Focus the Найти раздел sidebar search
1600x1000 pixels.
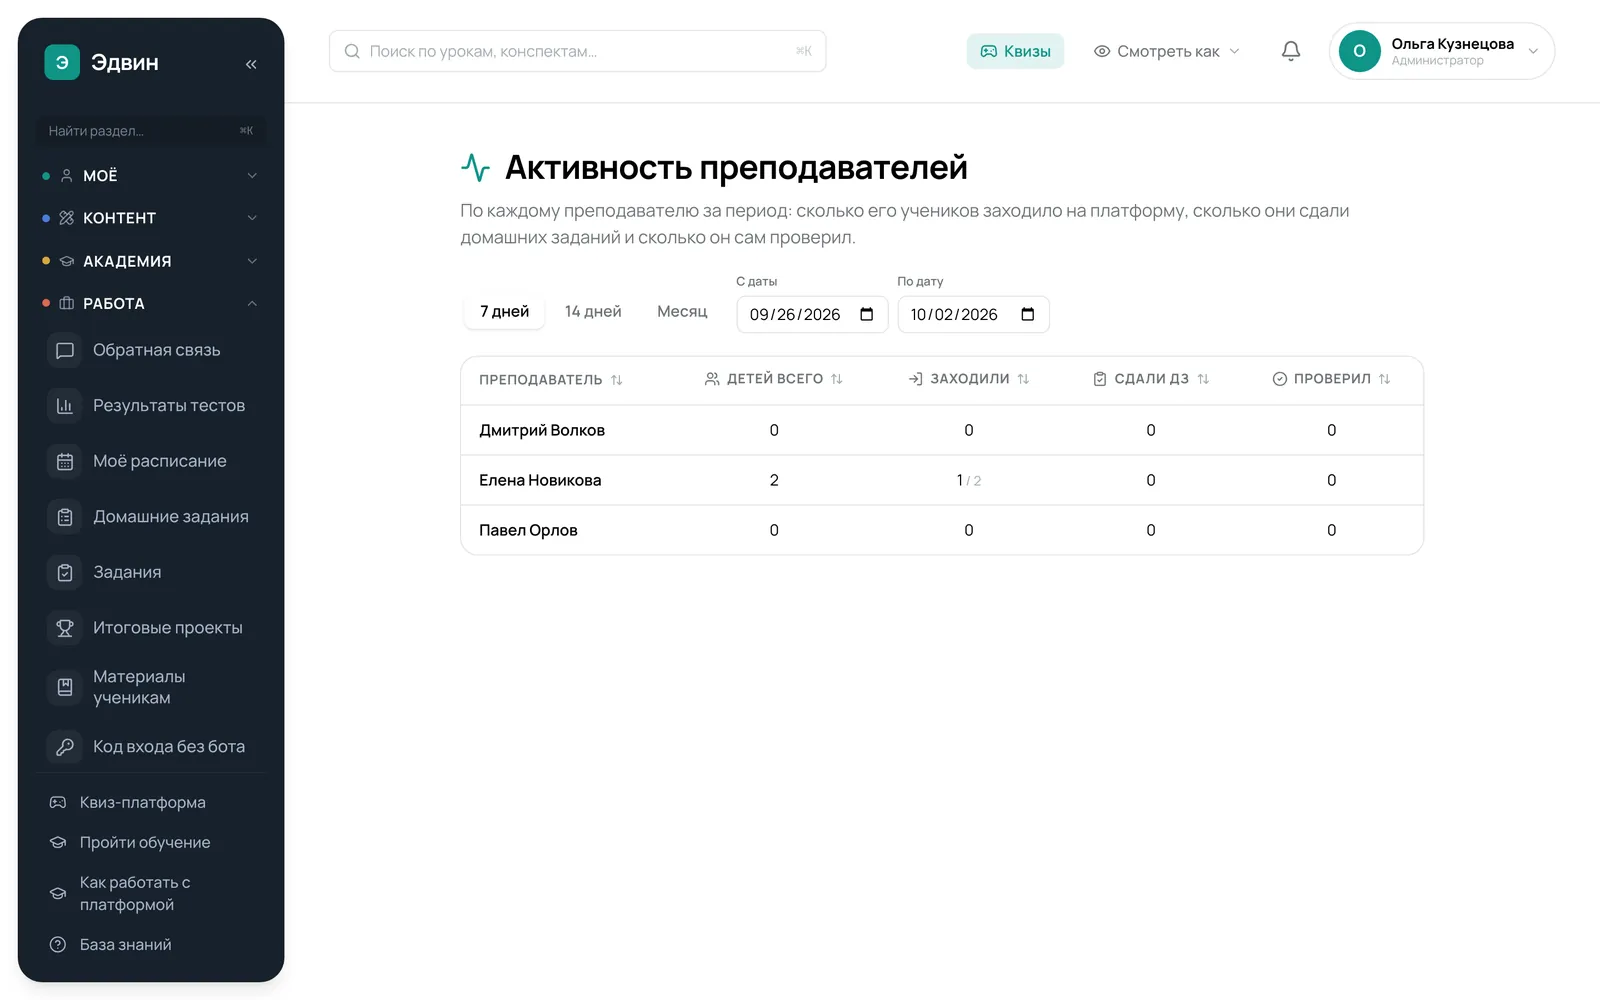[x=150, y=131]
